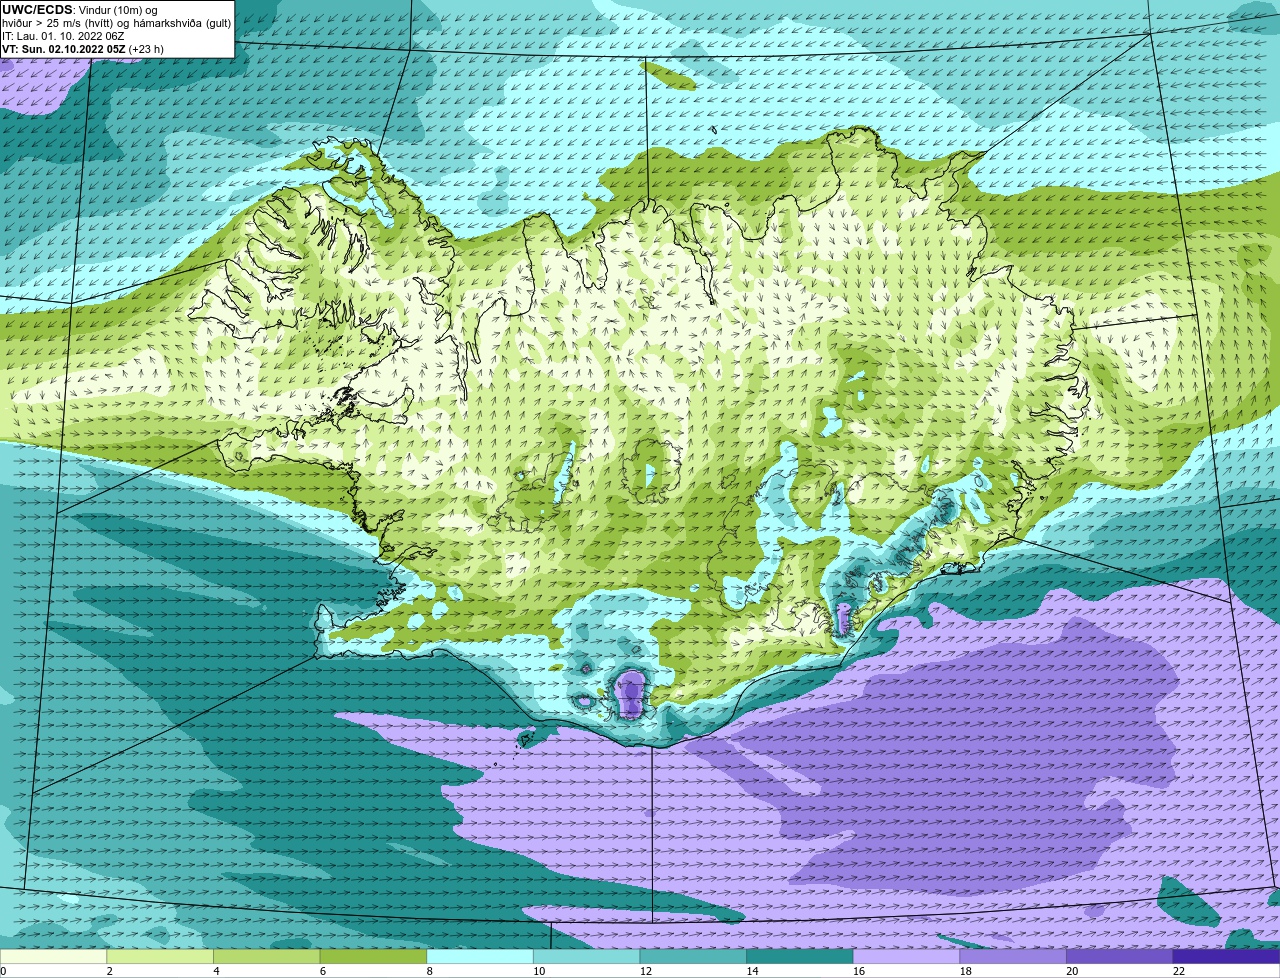Click the 6–8 m/s olive green legend swatch
This screenshot has width=1280, height=978.
pos(373,956)
